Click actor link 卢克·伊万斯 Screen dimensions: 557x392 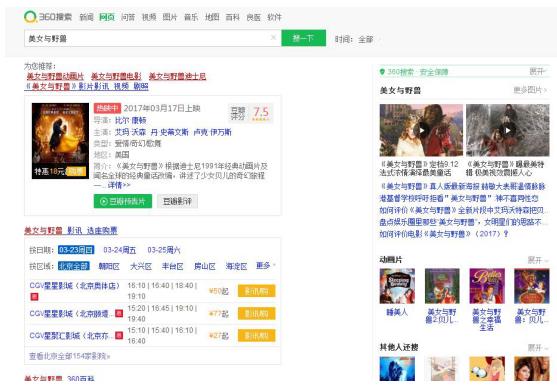click(x=212, y=132)
